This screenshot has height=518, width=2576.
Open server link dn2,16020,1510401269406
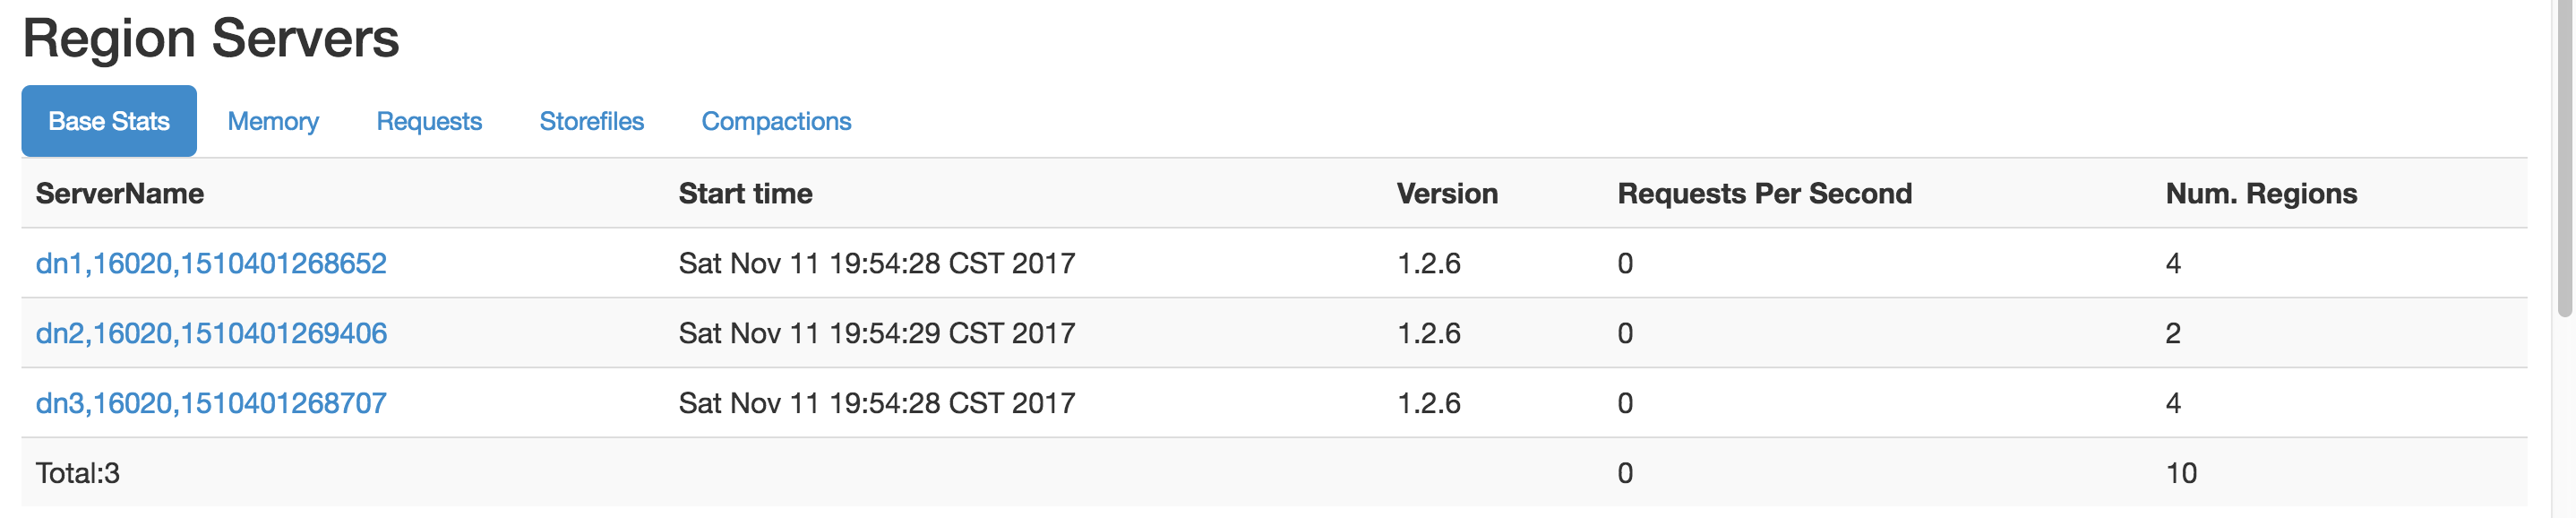pos(211,333)
